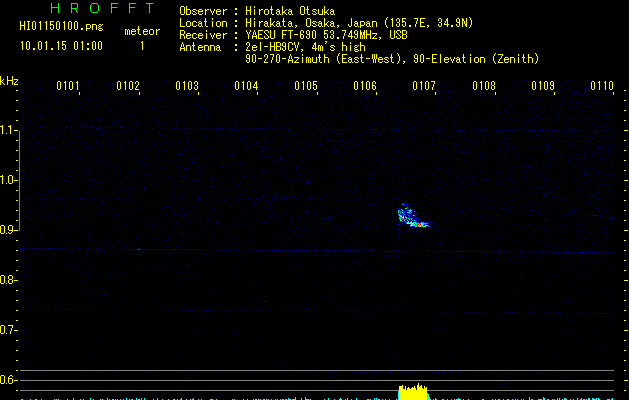Click the 0110 time marker
The height and width of the screenshot is (400, 629).
click(x=602, y=86)
